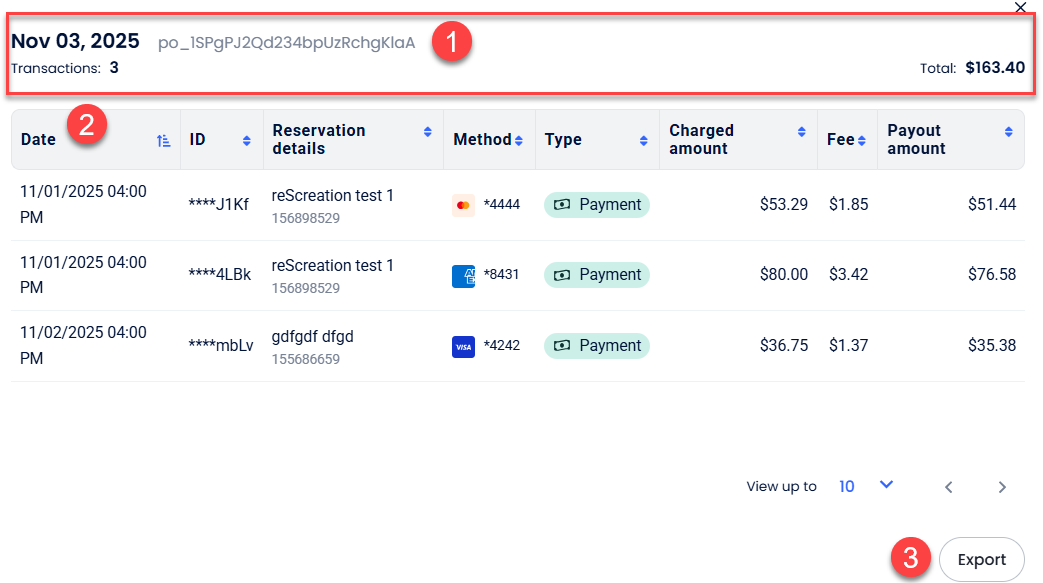Screen dimensions: 1043x583
Task: Click the Amex card icon for *8431
Action: click(x=463, y=275)
